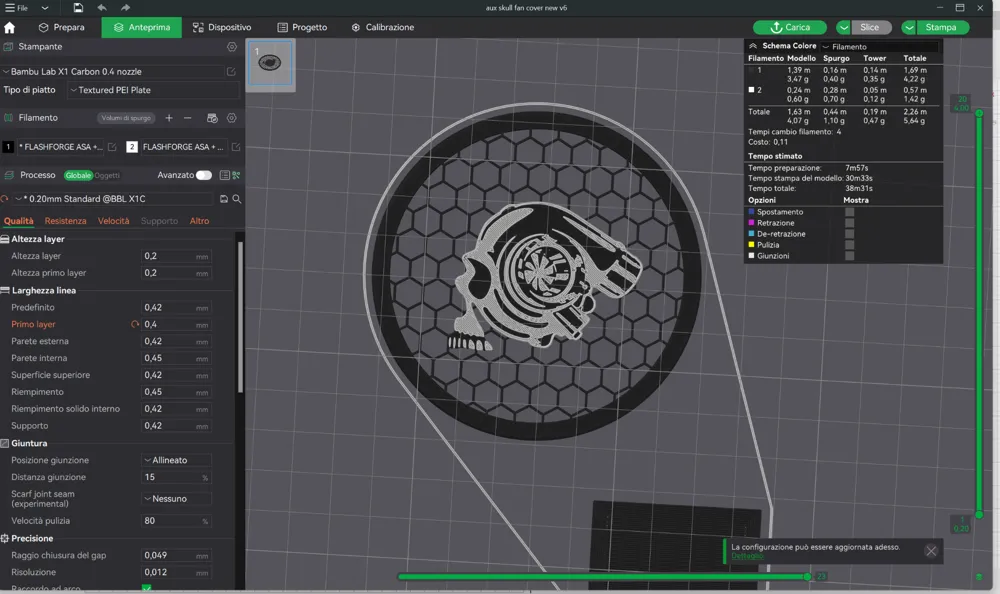This screenshot has width=1000, height=594.
Task: Open AMS sync icon in Filamento row
Action: 212,118
